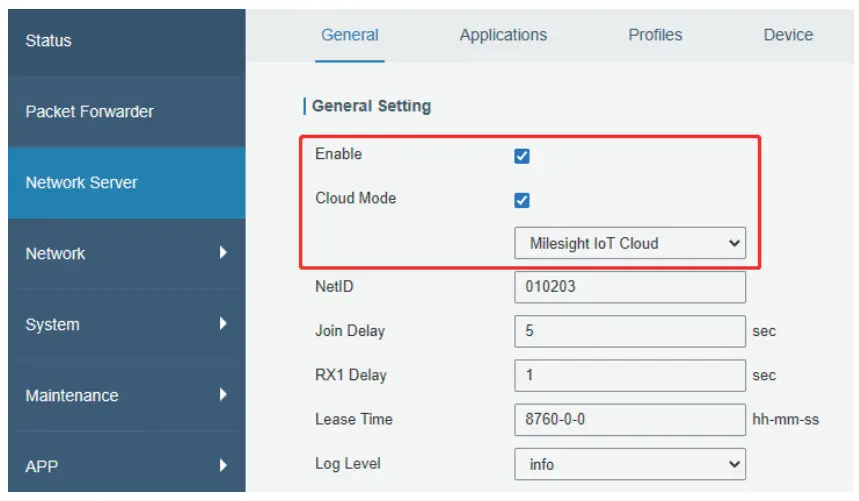Switch to the General tab
This screenshot has width=859, height=501.
coord(349,35)
